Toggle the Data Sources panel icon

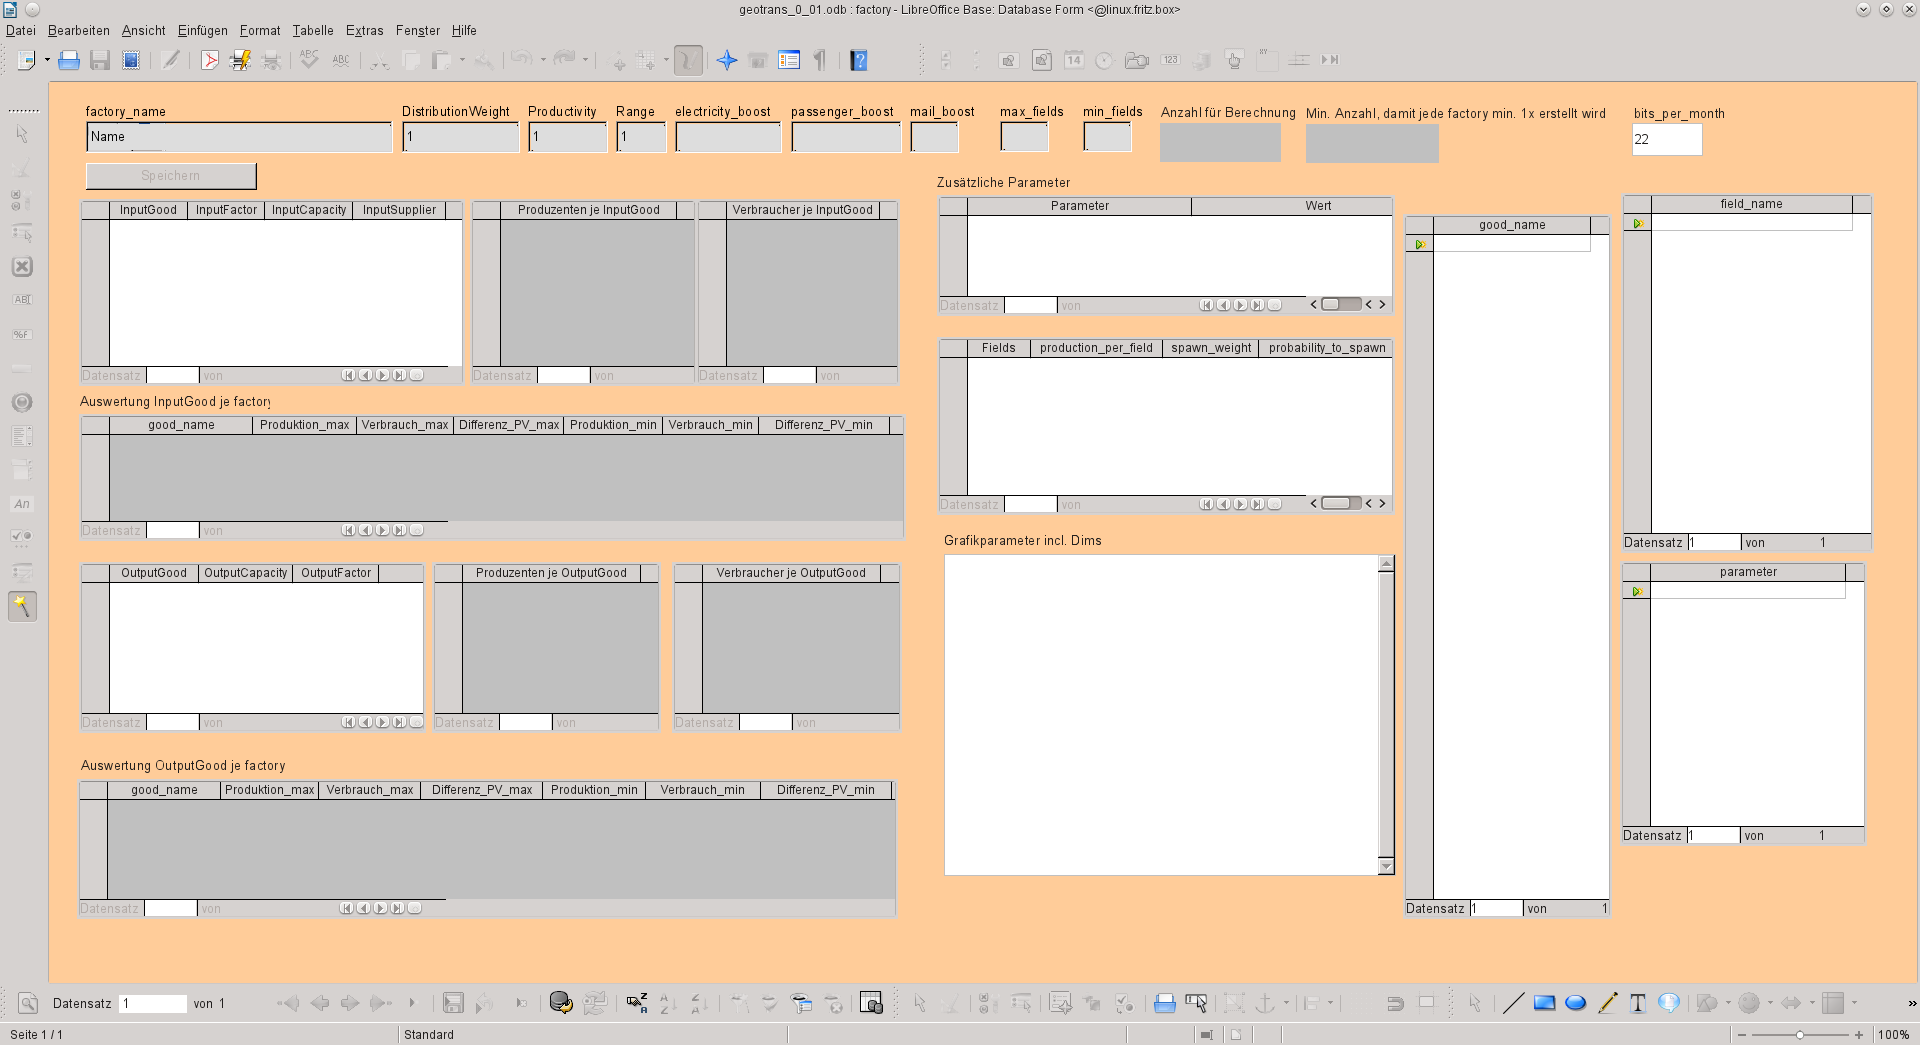[789, 61]
